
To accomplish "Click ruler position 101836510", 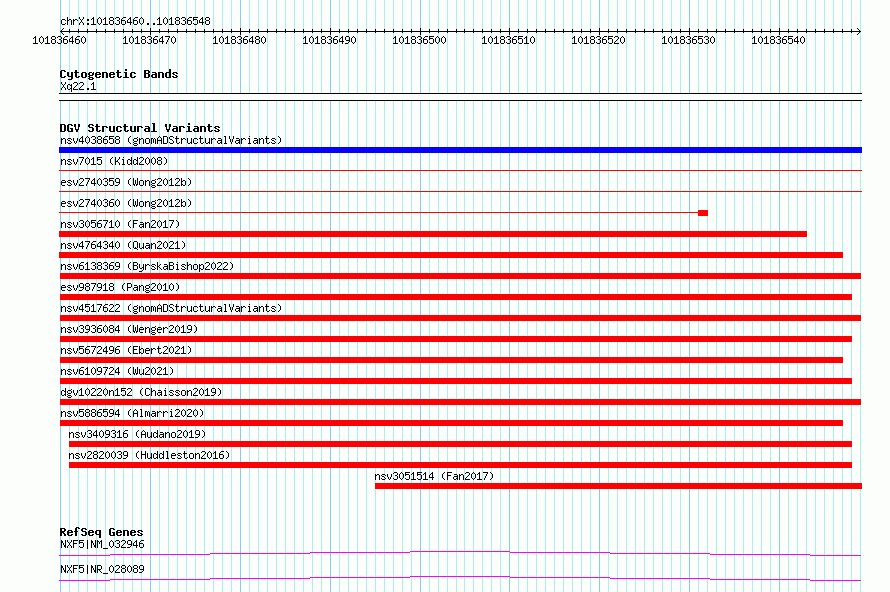I will pos(508,40).
